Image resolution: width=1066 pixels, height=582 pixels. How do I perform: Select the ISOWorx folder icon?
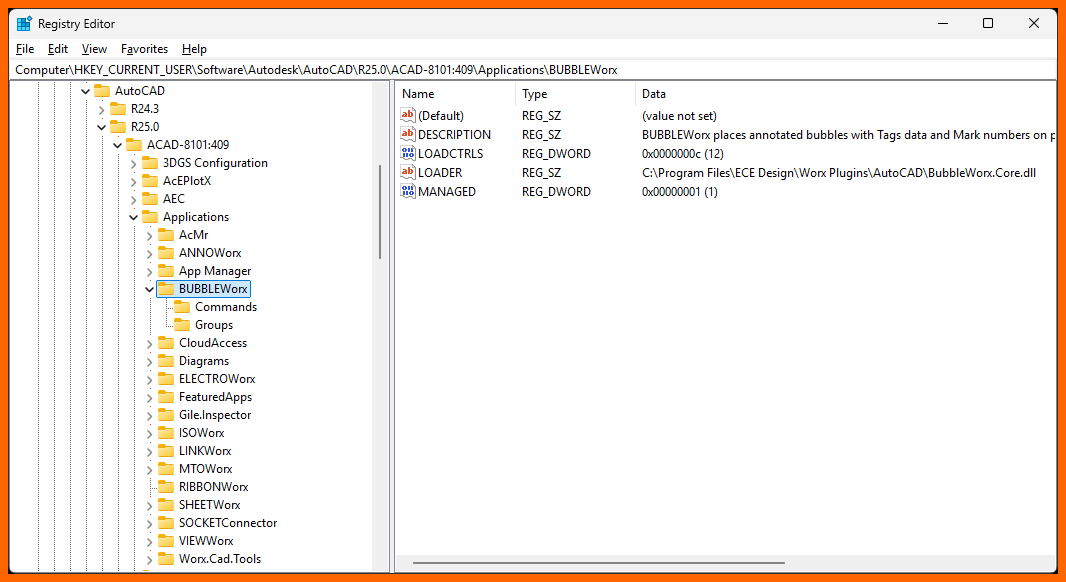click(x=166, y=433)
